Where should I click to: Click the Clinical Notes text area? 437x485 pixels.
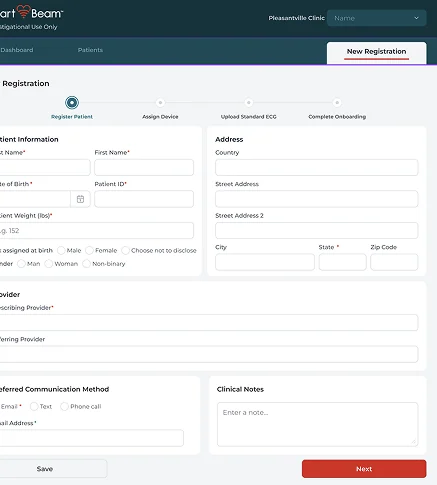pyautogui.click(x=317, y=424)
